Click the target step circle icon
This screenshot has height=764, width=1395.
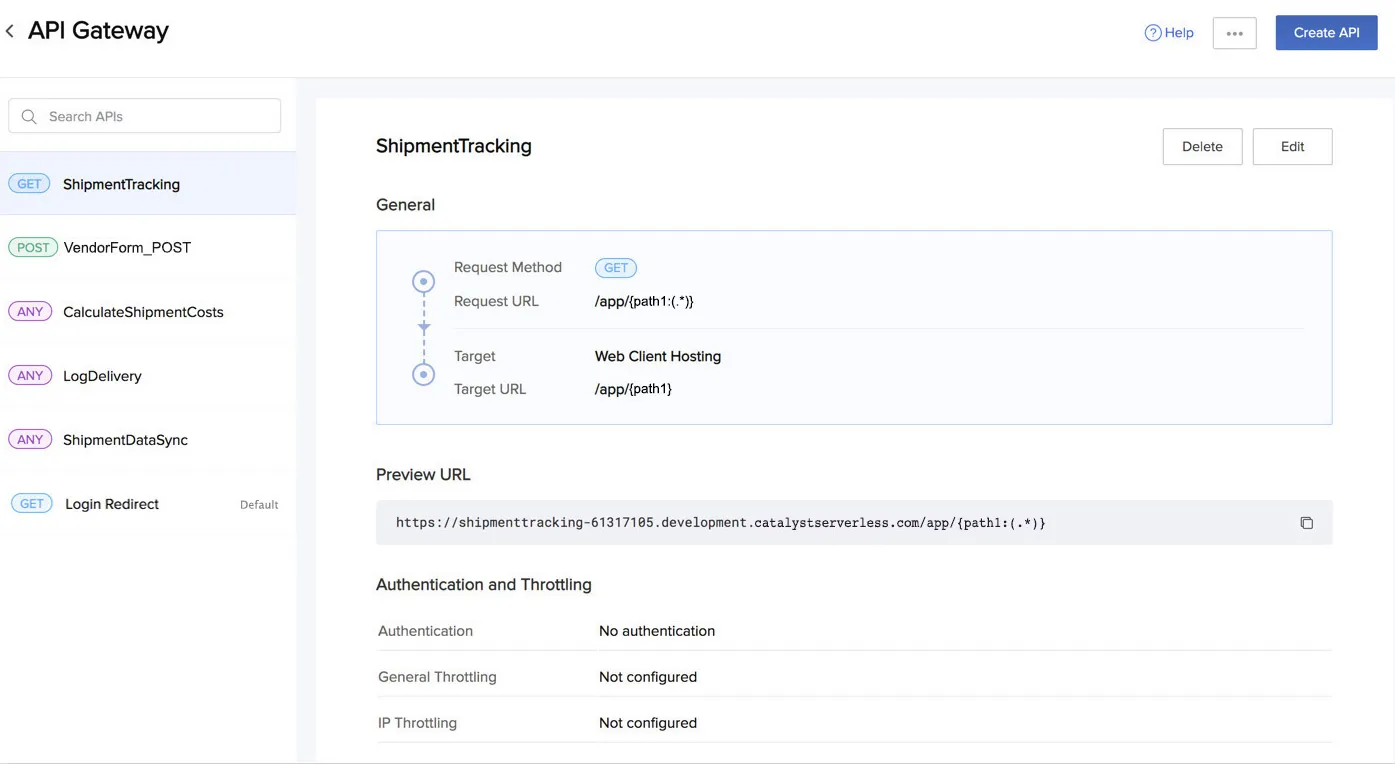[424, 375]
